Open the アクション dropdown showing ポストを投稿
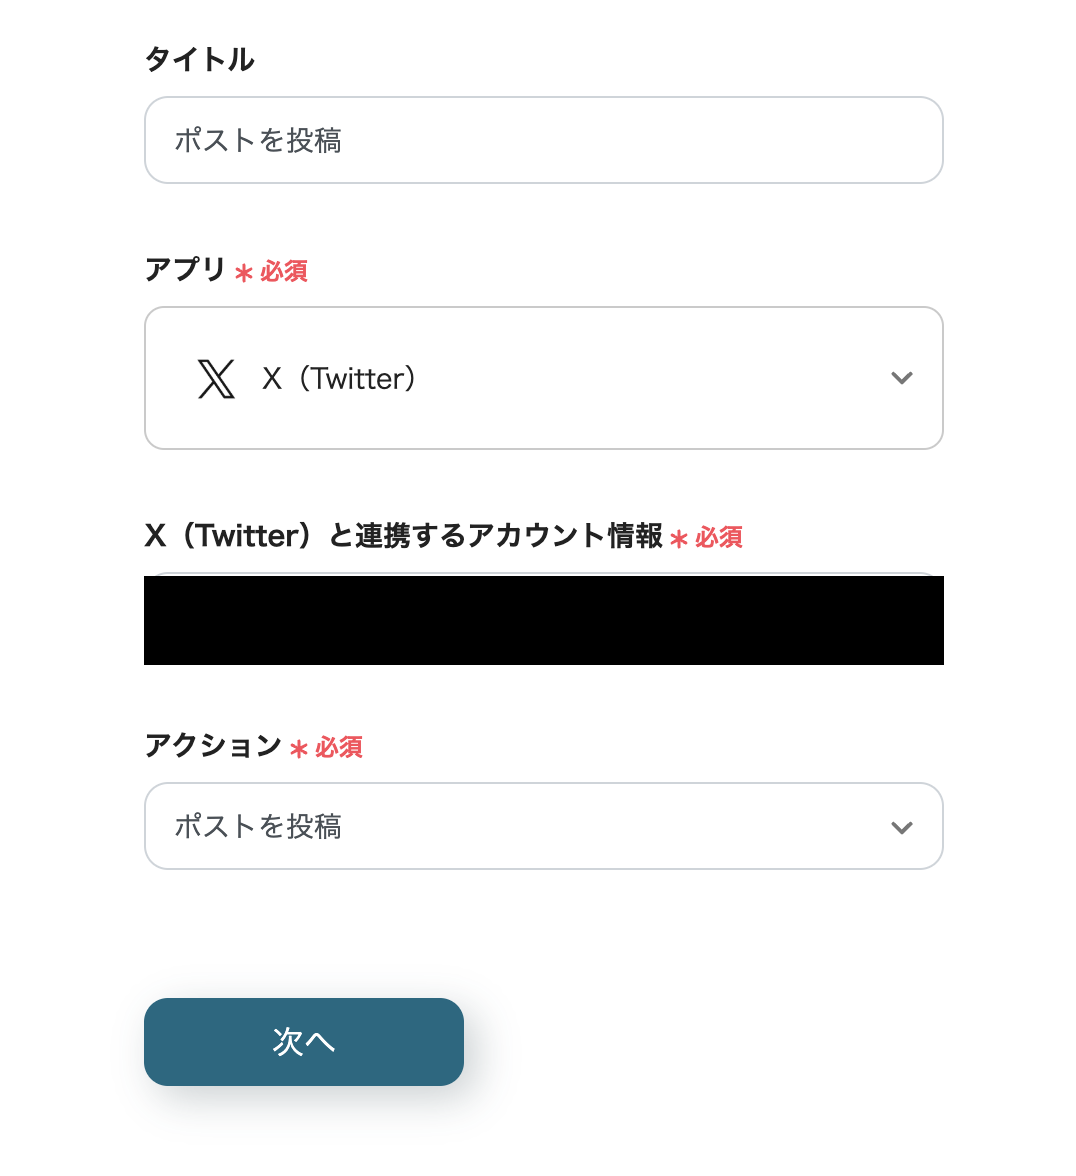The height and width of the screenshot is (1176, 1076). pyautogui.click(x=543, y=826)
